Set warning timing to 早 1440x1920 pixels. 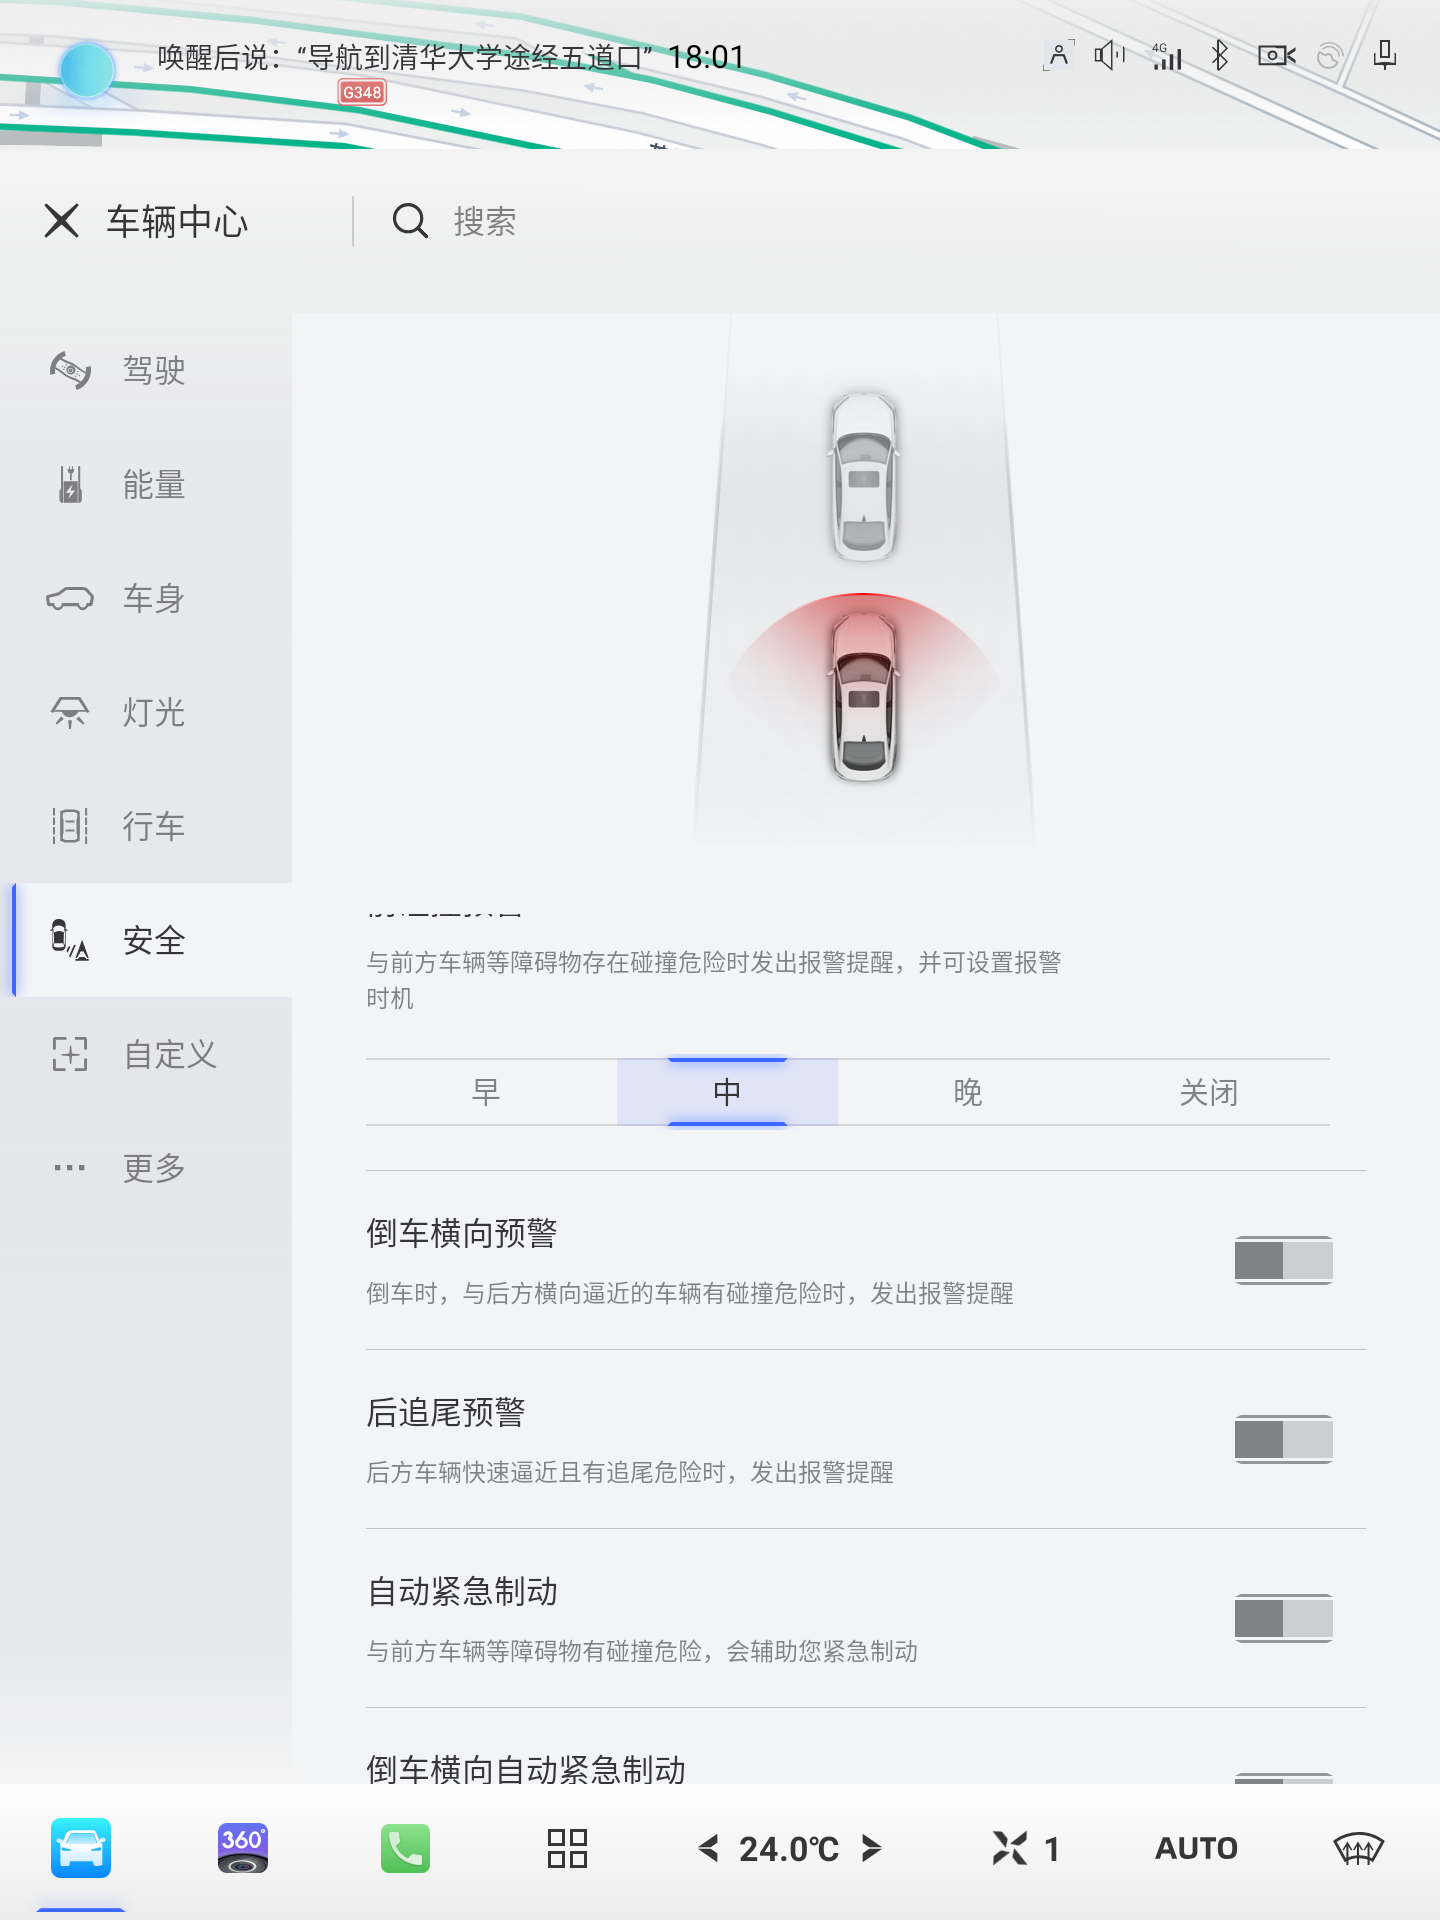tap(486, 1092)
